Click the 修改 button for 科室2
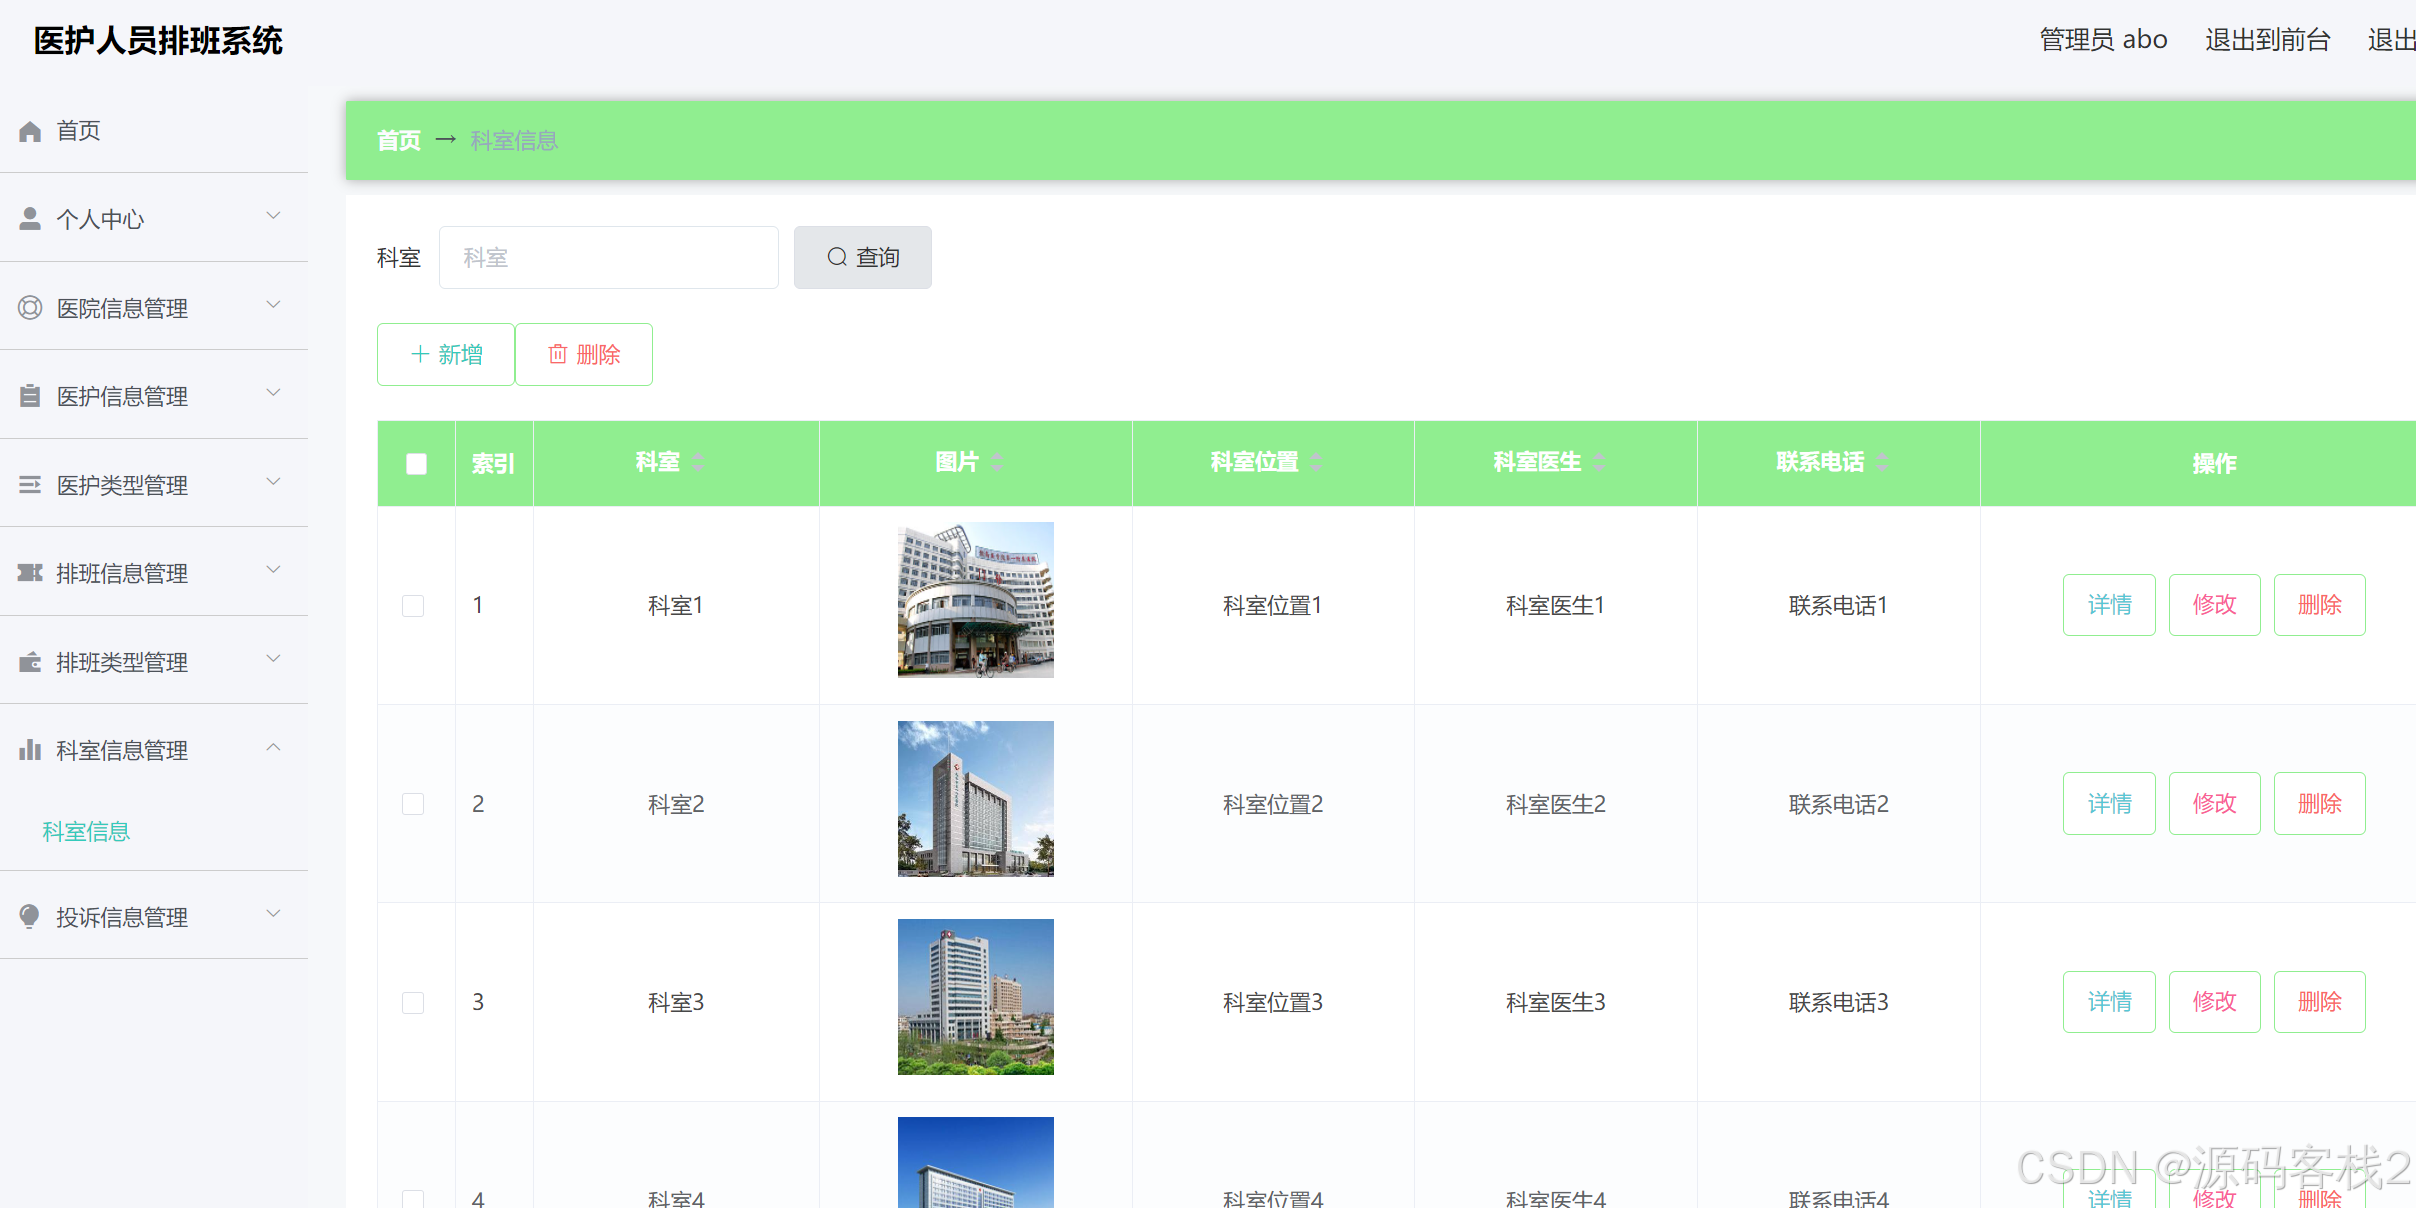Viewport: 2416px width, 1208px height. [2214, 804]
